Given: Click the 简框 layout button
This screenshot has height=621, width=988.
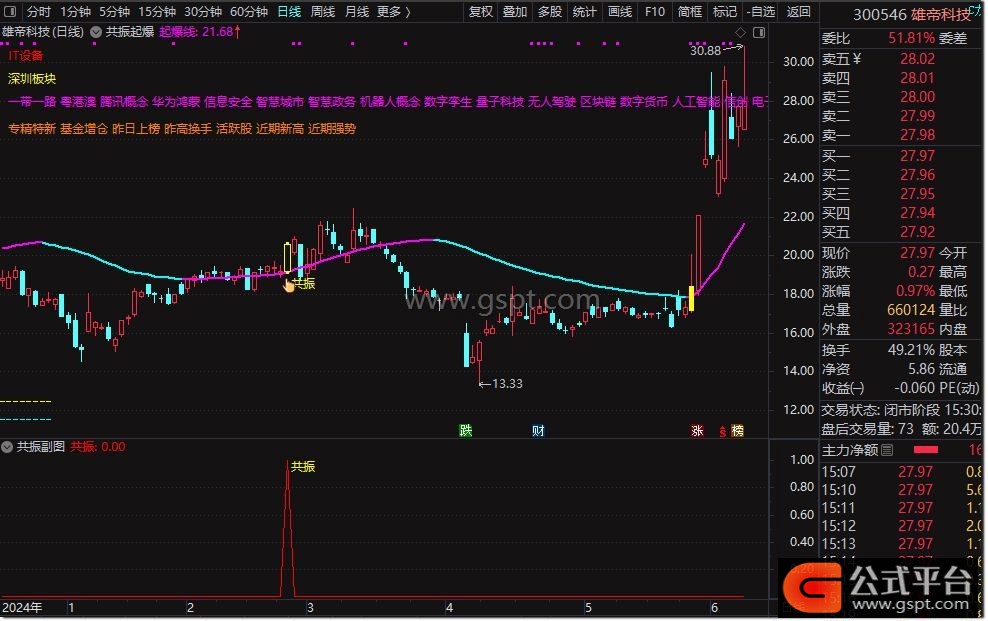Looking at the screenshot, I should coord(690,11).
